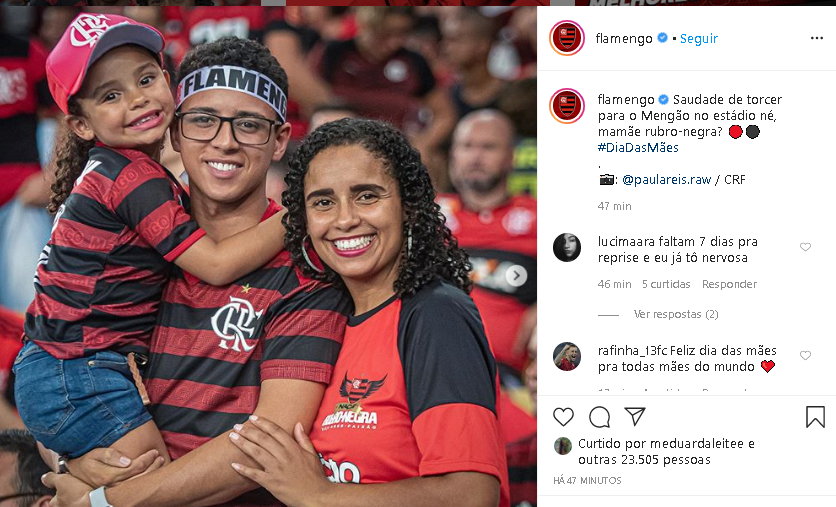Open #DiaDasMães hashtag

pos(638,148)
